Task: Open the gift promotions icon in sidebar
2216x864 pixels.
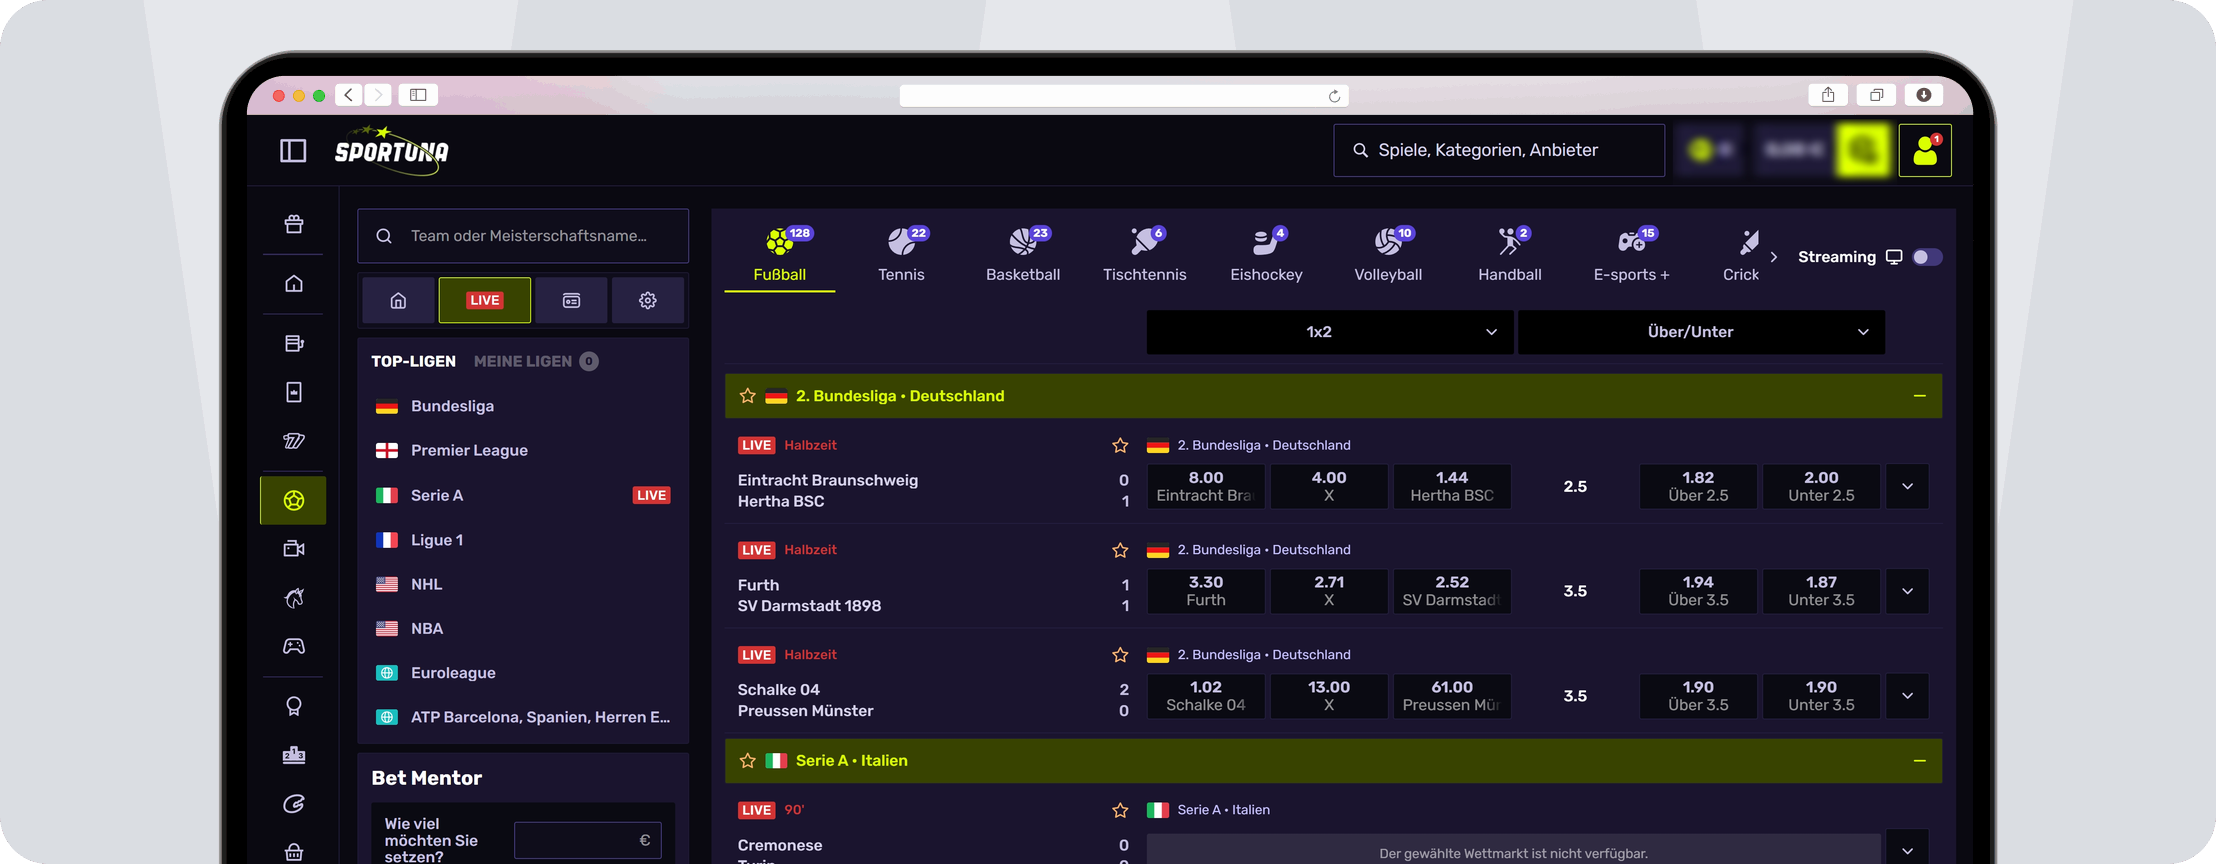Action: pos(293,224)
